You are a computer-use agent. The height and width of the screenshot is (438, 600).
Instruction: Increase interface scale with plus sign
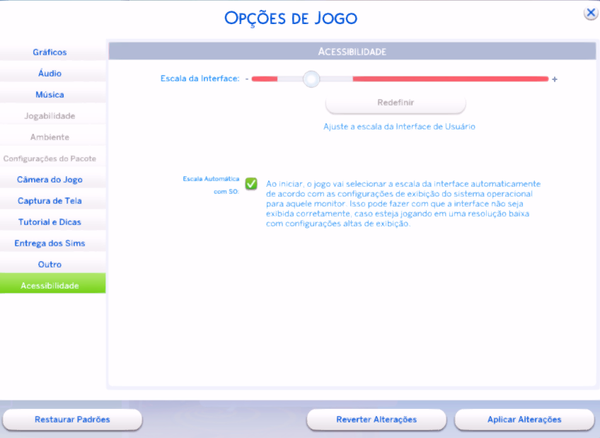pos(554,78)
